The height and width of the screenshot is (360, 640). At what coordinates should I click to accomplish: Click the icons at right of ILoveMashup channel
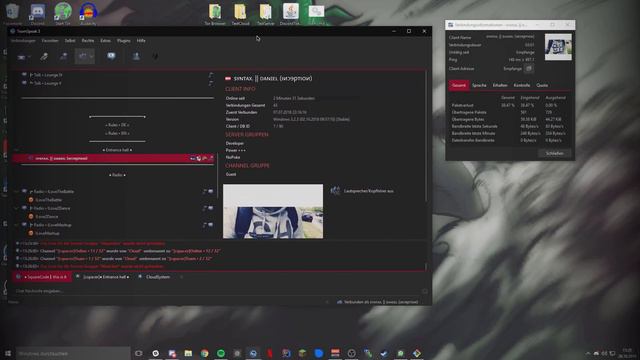pyautogui.click(x=208, y=225)
